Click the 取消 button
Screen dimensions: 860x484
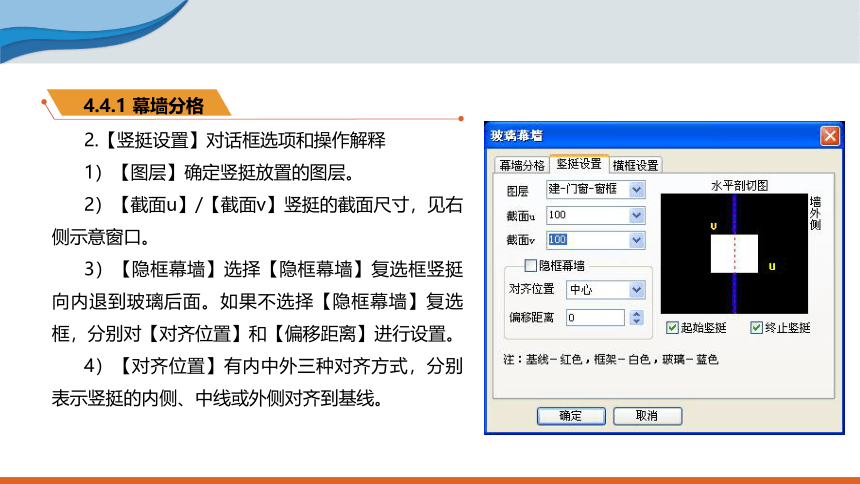coord(647,416)
